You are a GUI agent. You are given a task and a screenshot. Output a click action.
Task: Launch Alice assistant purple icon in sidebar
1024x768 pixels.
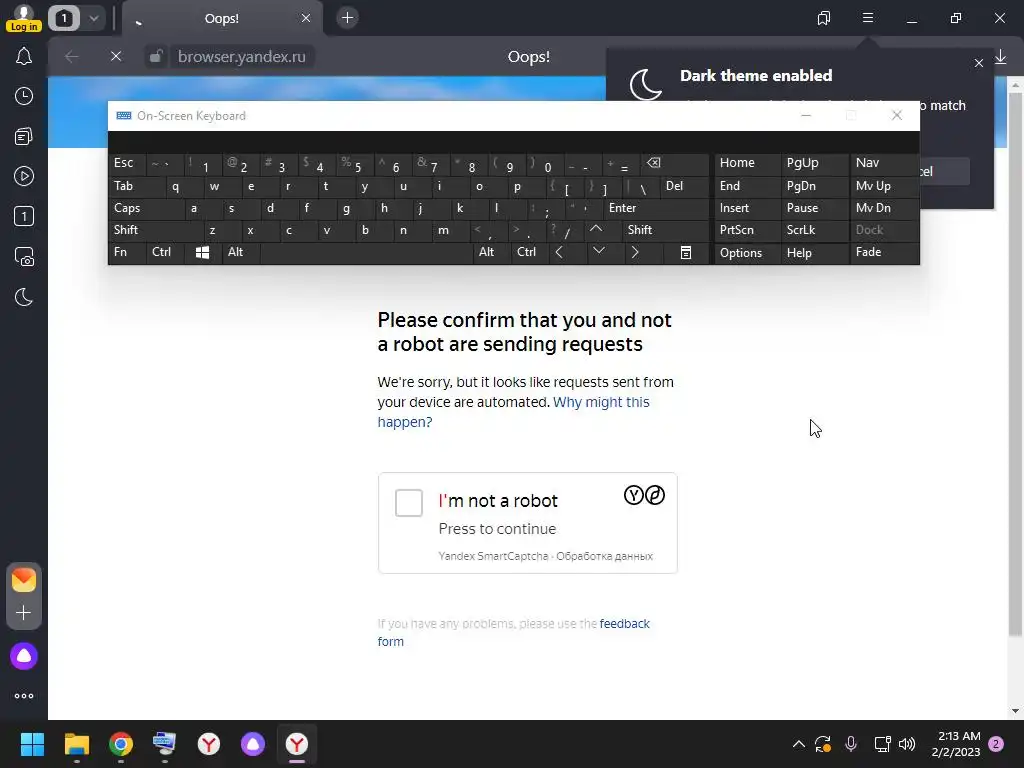pyautogui.click(x=24, y=656)
